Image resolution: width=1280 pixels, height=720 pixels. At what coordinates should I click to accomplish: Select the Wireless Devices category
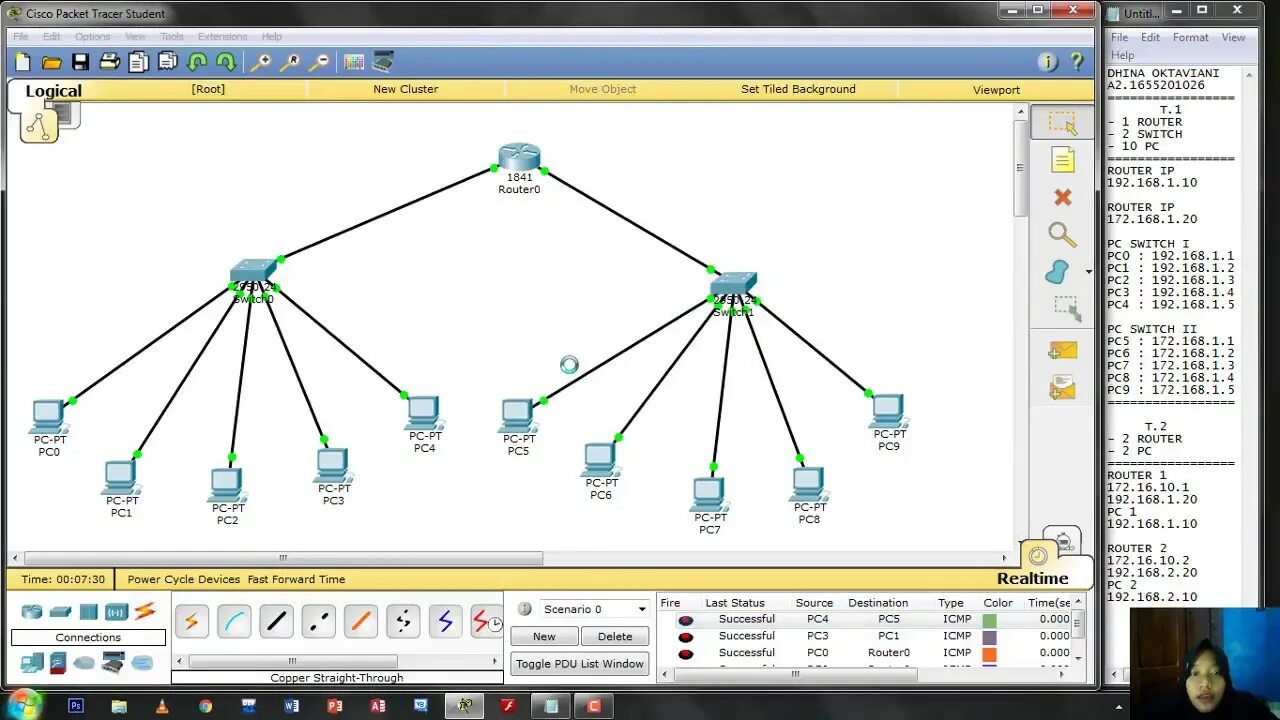click(x=117, y=612)
